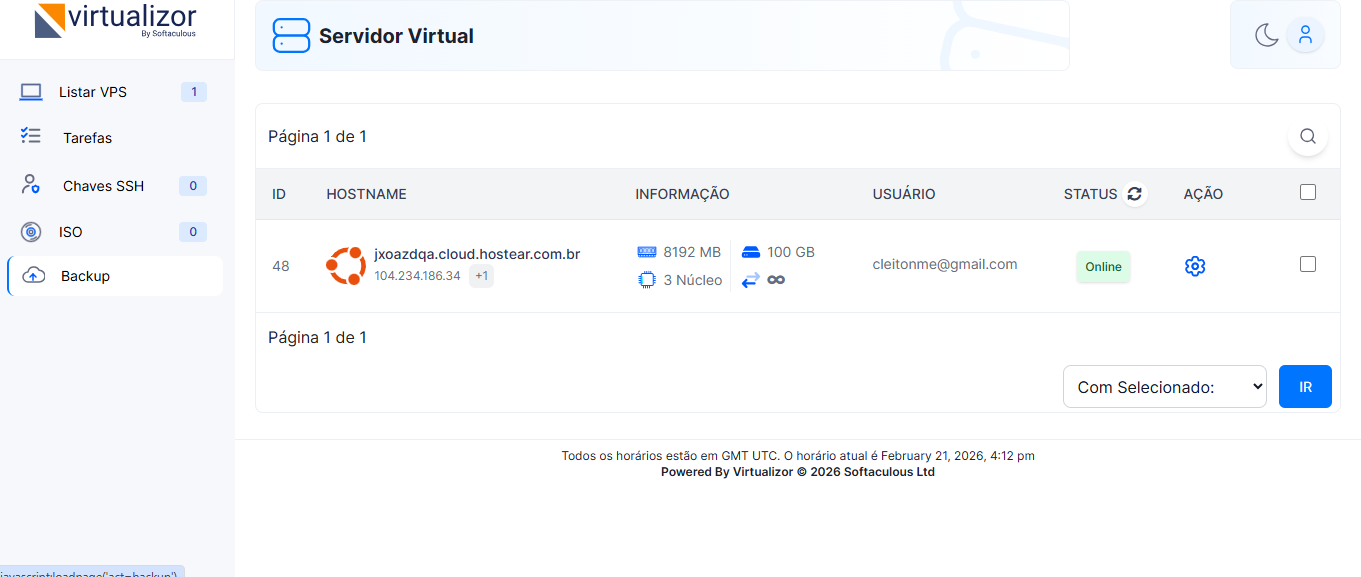Viewport: 1361px width, 577px height.
Task: Open the Backup sidebar item
Action: click(x=85, y=276)
